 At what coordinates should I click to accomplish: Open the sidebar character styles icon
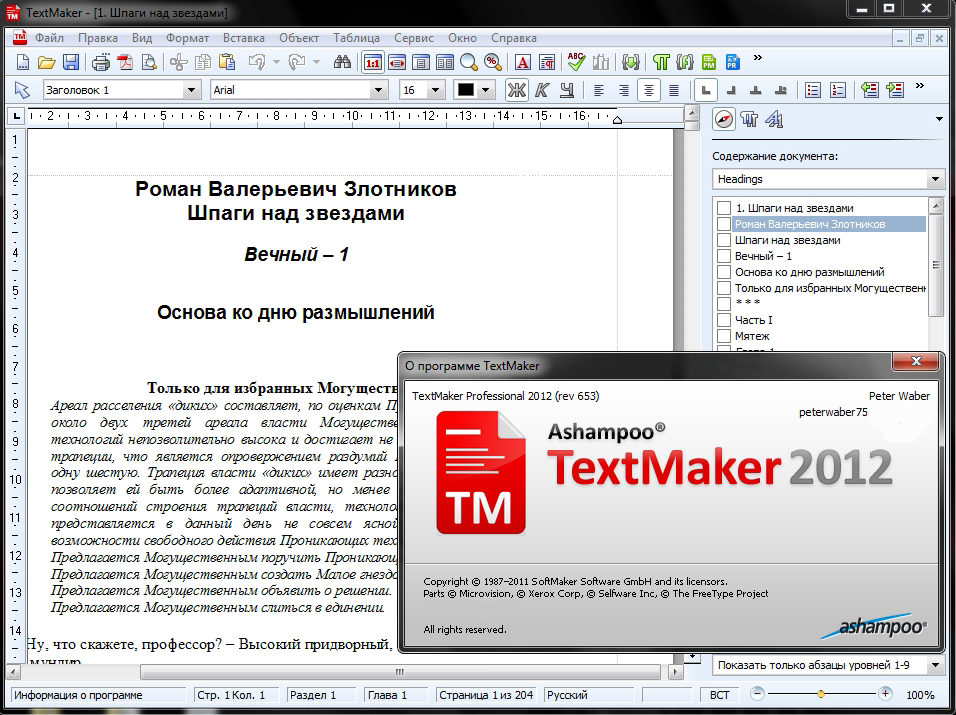[774, 119]
